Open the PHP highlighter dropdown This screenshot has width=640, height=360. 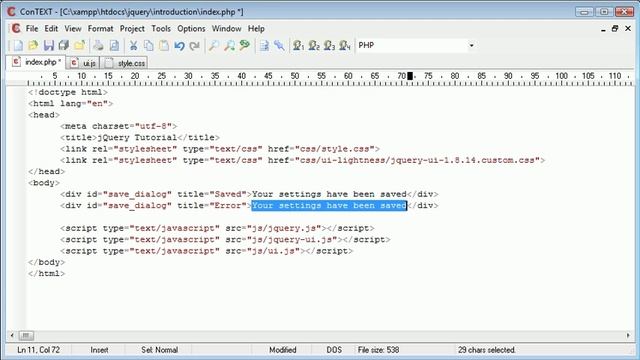click(x=471, y=45)
